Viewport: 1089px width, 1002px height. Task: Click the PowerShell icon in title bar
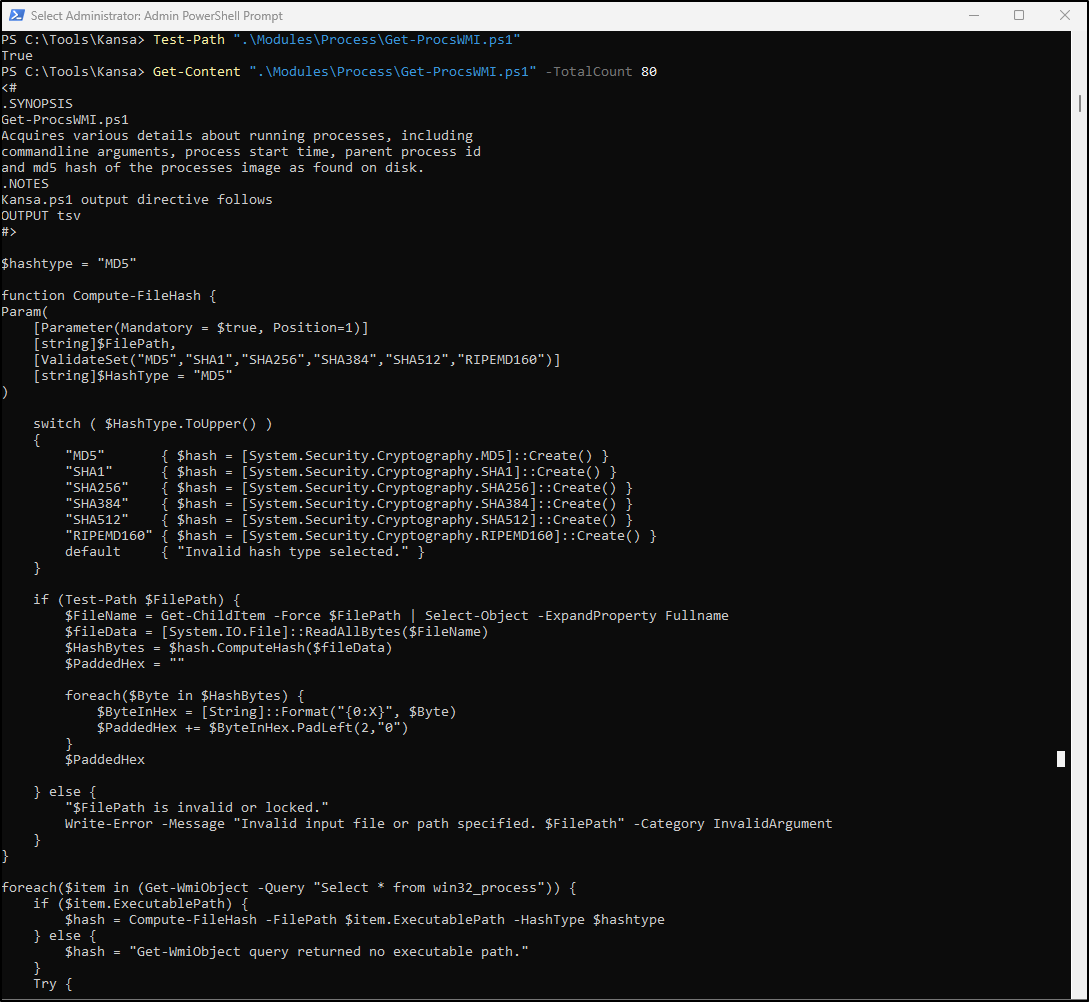click(x=16, y=15)
